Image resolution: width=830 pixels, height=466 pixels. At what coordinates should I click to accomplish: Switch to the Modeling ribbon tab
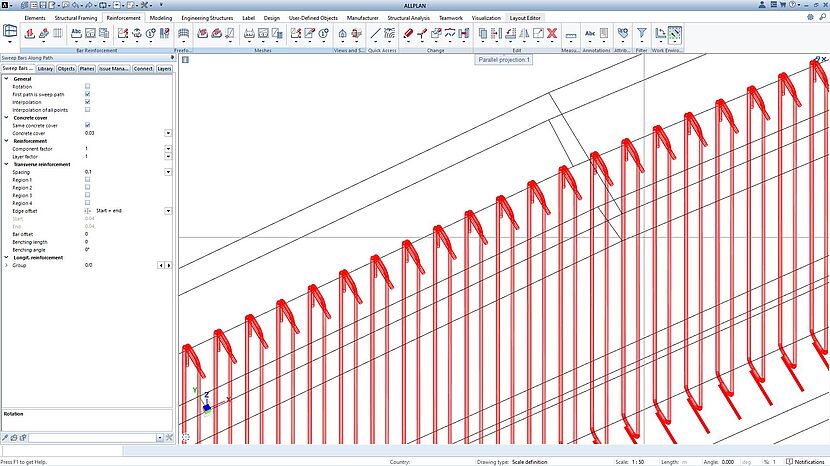coord(161,18)
